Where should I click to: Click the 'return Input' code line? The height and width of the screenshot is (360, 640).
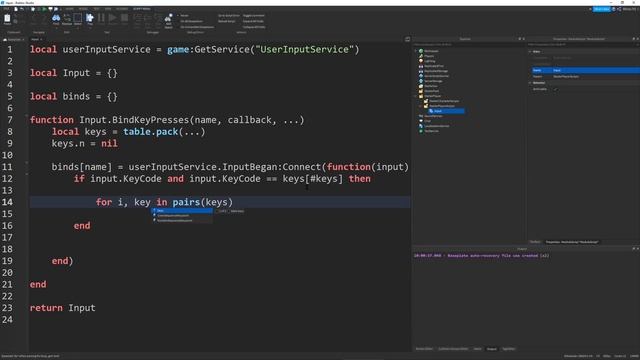coord(62,308)
